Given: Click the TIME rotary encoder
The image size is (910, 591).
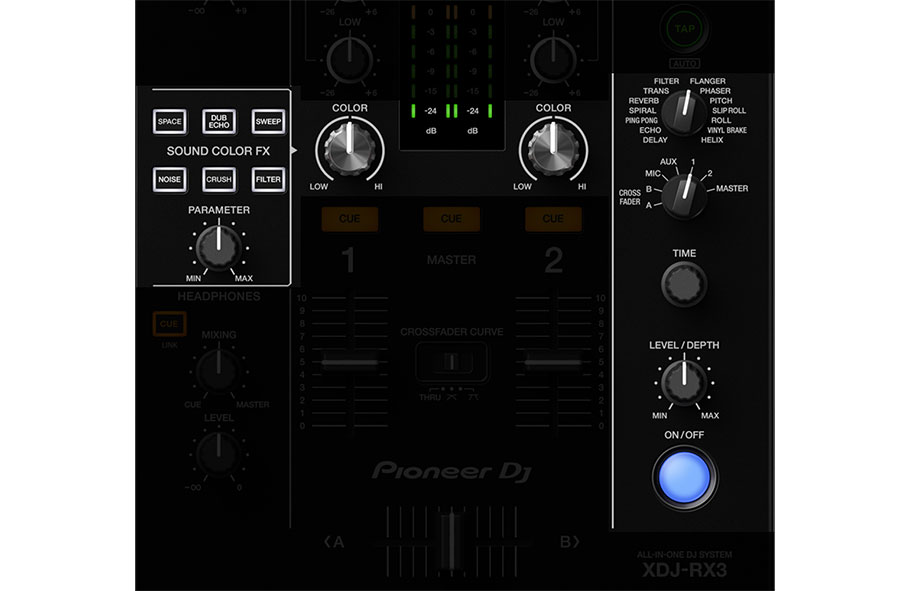Looking at the screenshot, I should pyautogui.click(x=684, y=284).
